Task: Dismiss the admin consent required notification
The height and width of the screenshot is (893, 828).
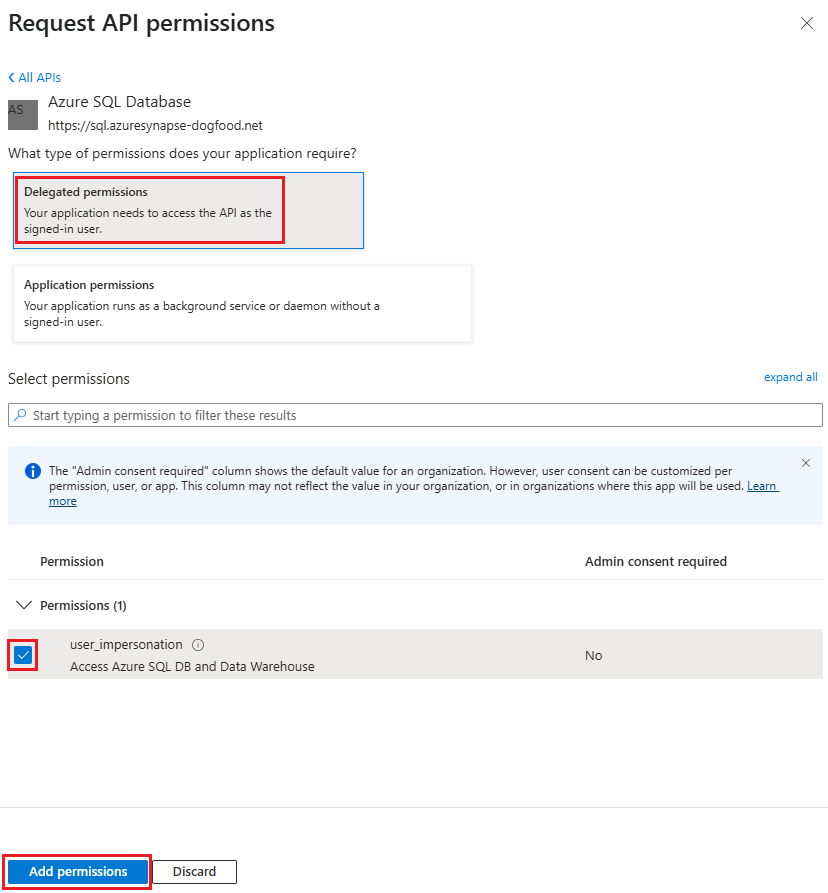Action: click(x=806, y=462)
